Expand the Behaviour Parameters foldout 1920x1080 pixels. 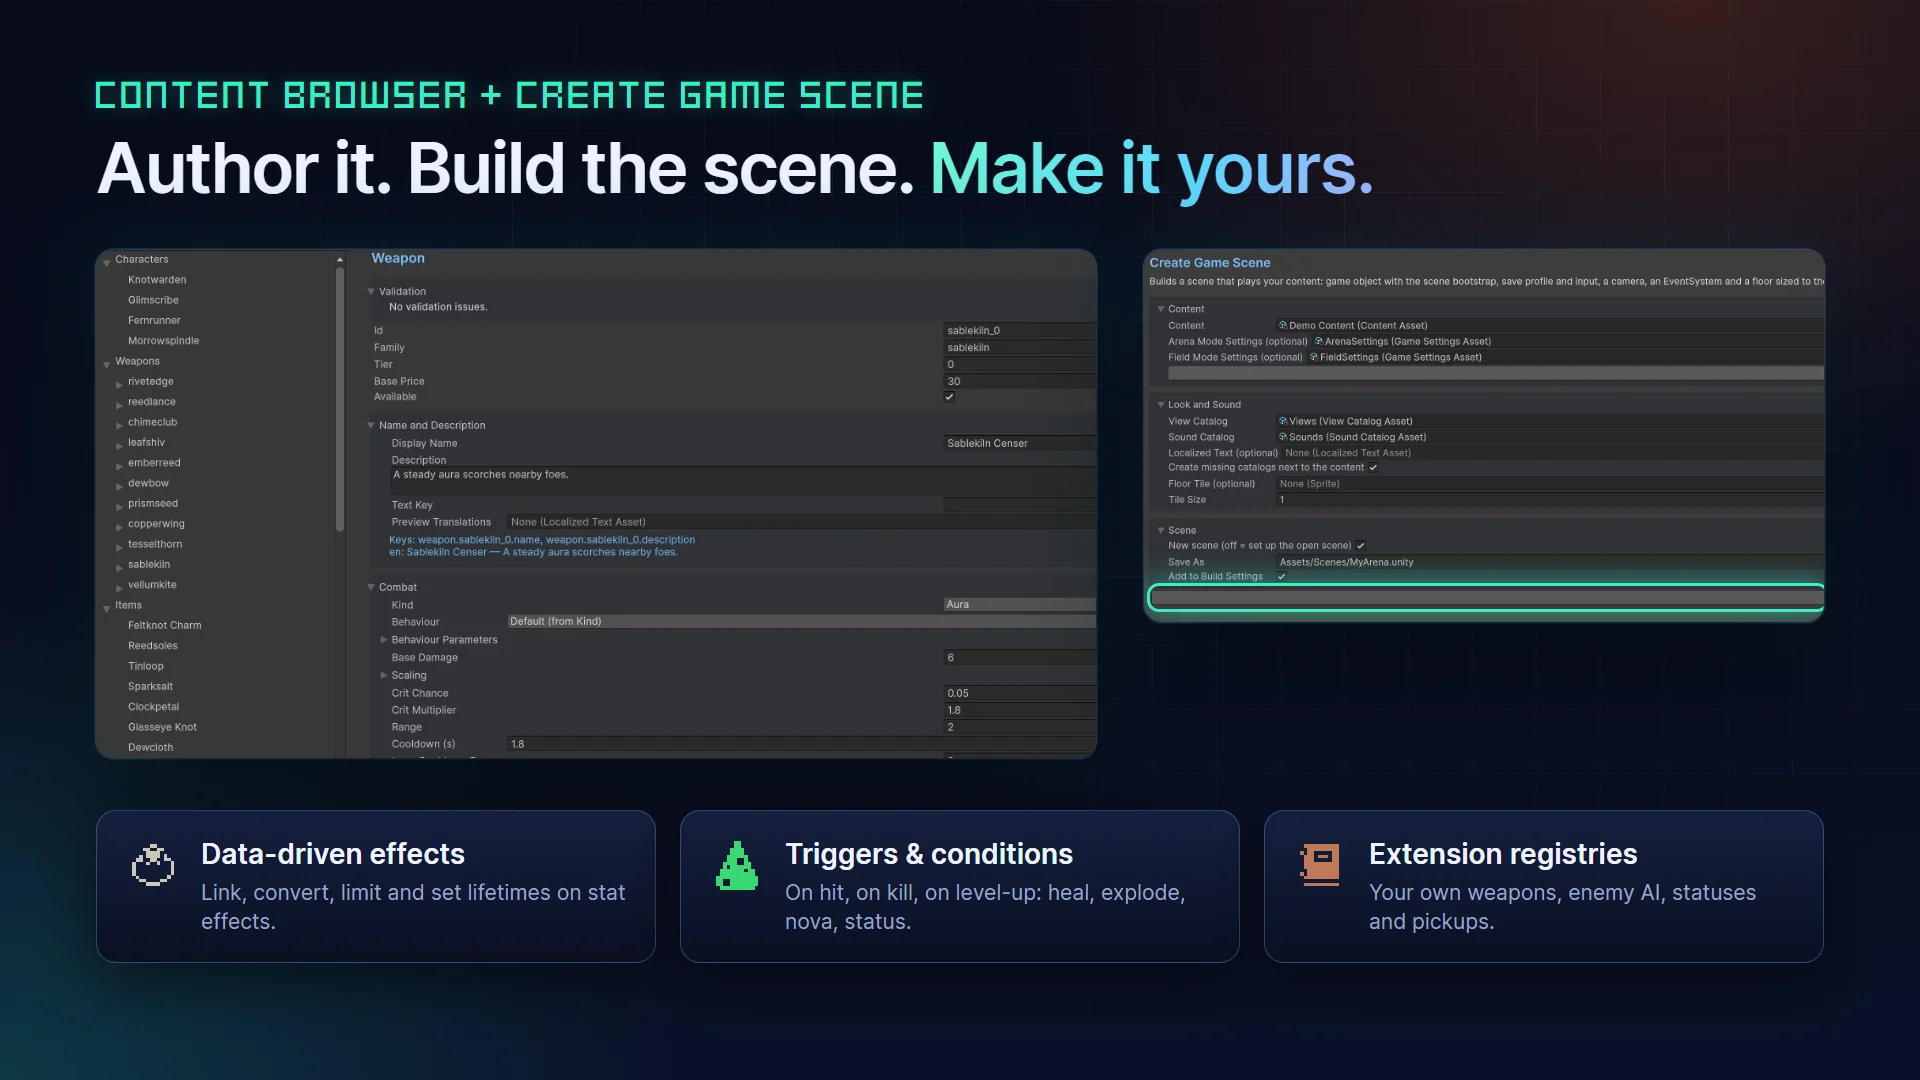click(x=384, y=640)
